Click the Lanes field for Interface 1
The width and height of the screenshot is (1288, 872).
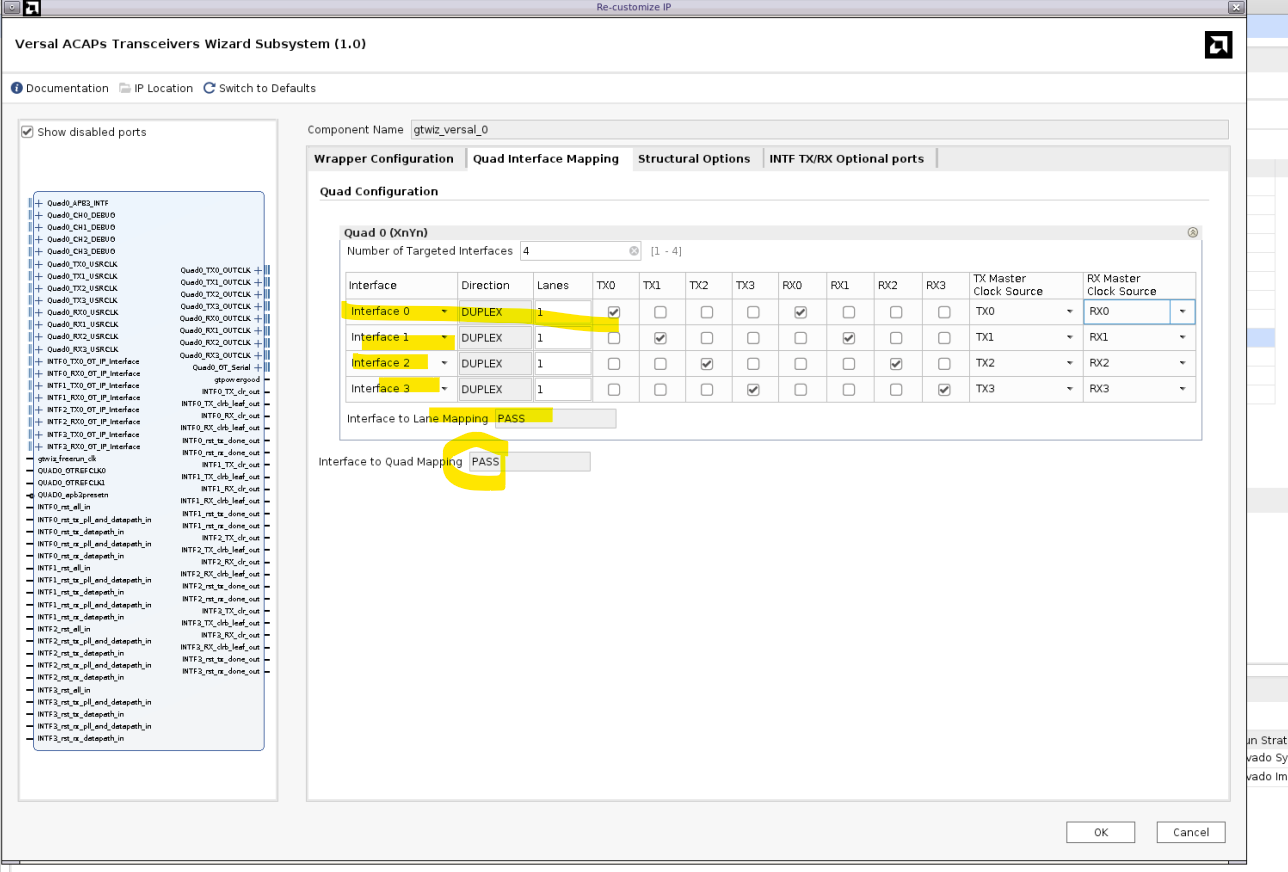[x=562, y=338]
